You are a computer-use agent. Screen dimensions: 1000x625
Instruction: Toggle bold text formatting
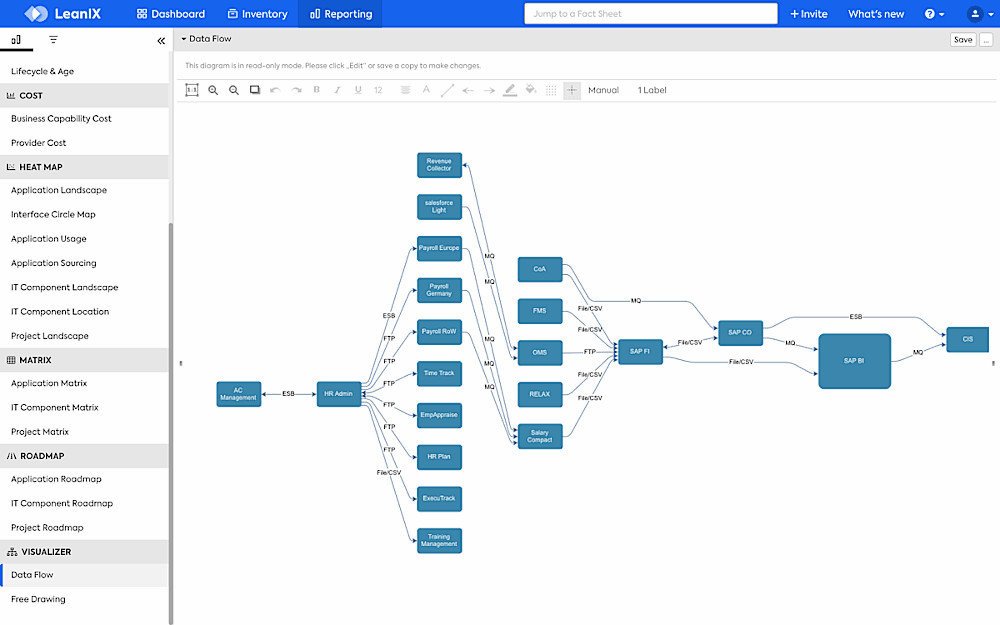[316, 90]
